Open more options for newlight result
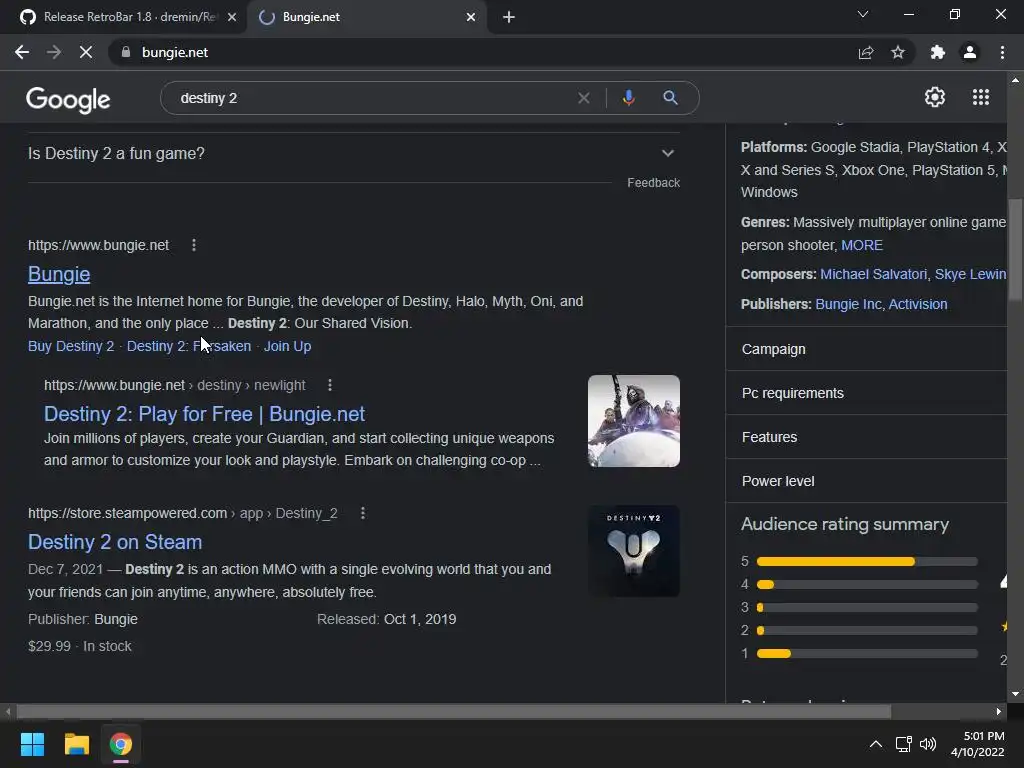 pos(330,385)
